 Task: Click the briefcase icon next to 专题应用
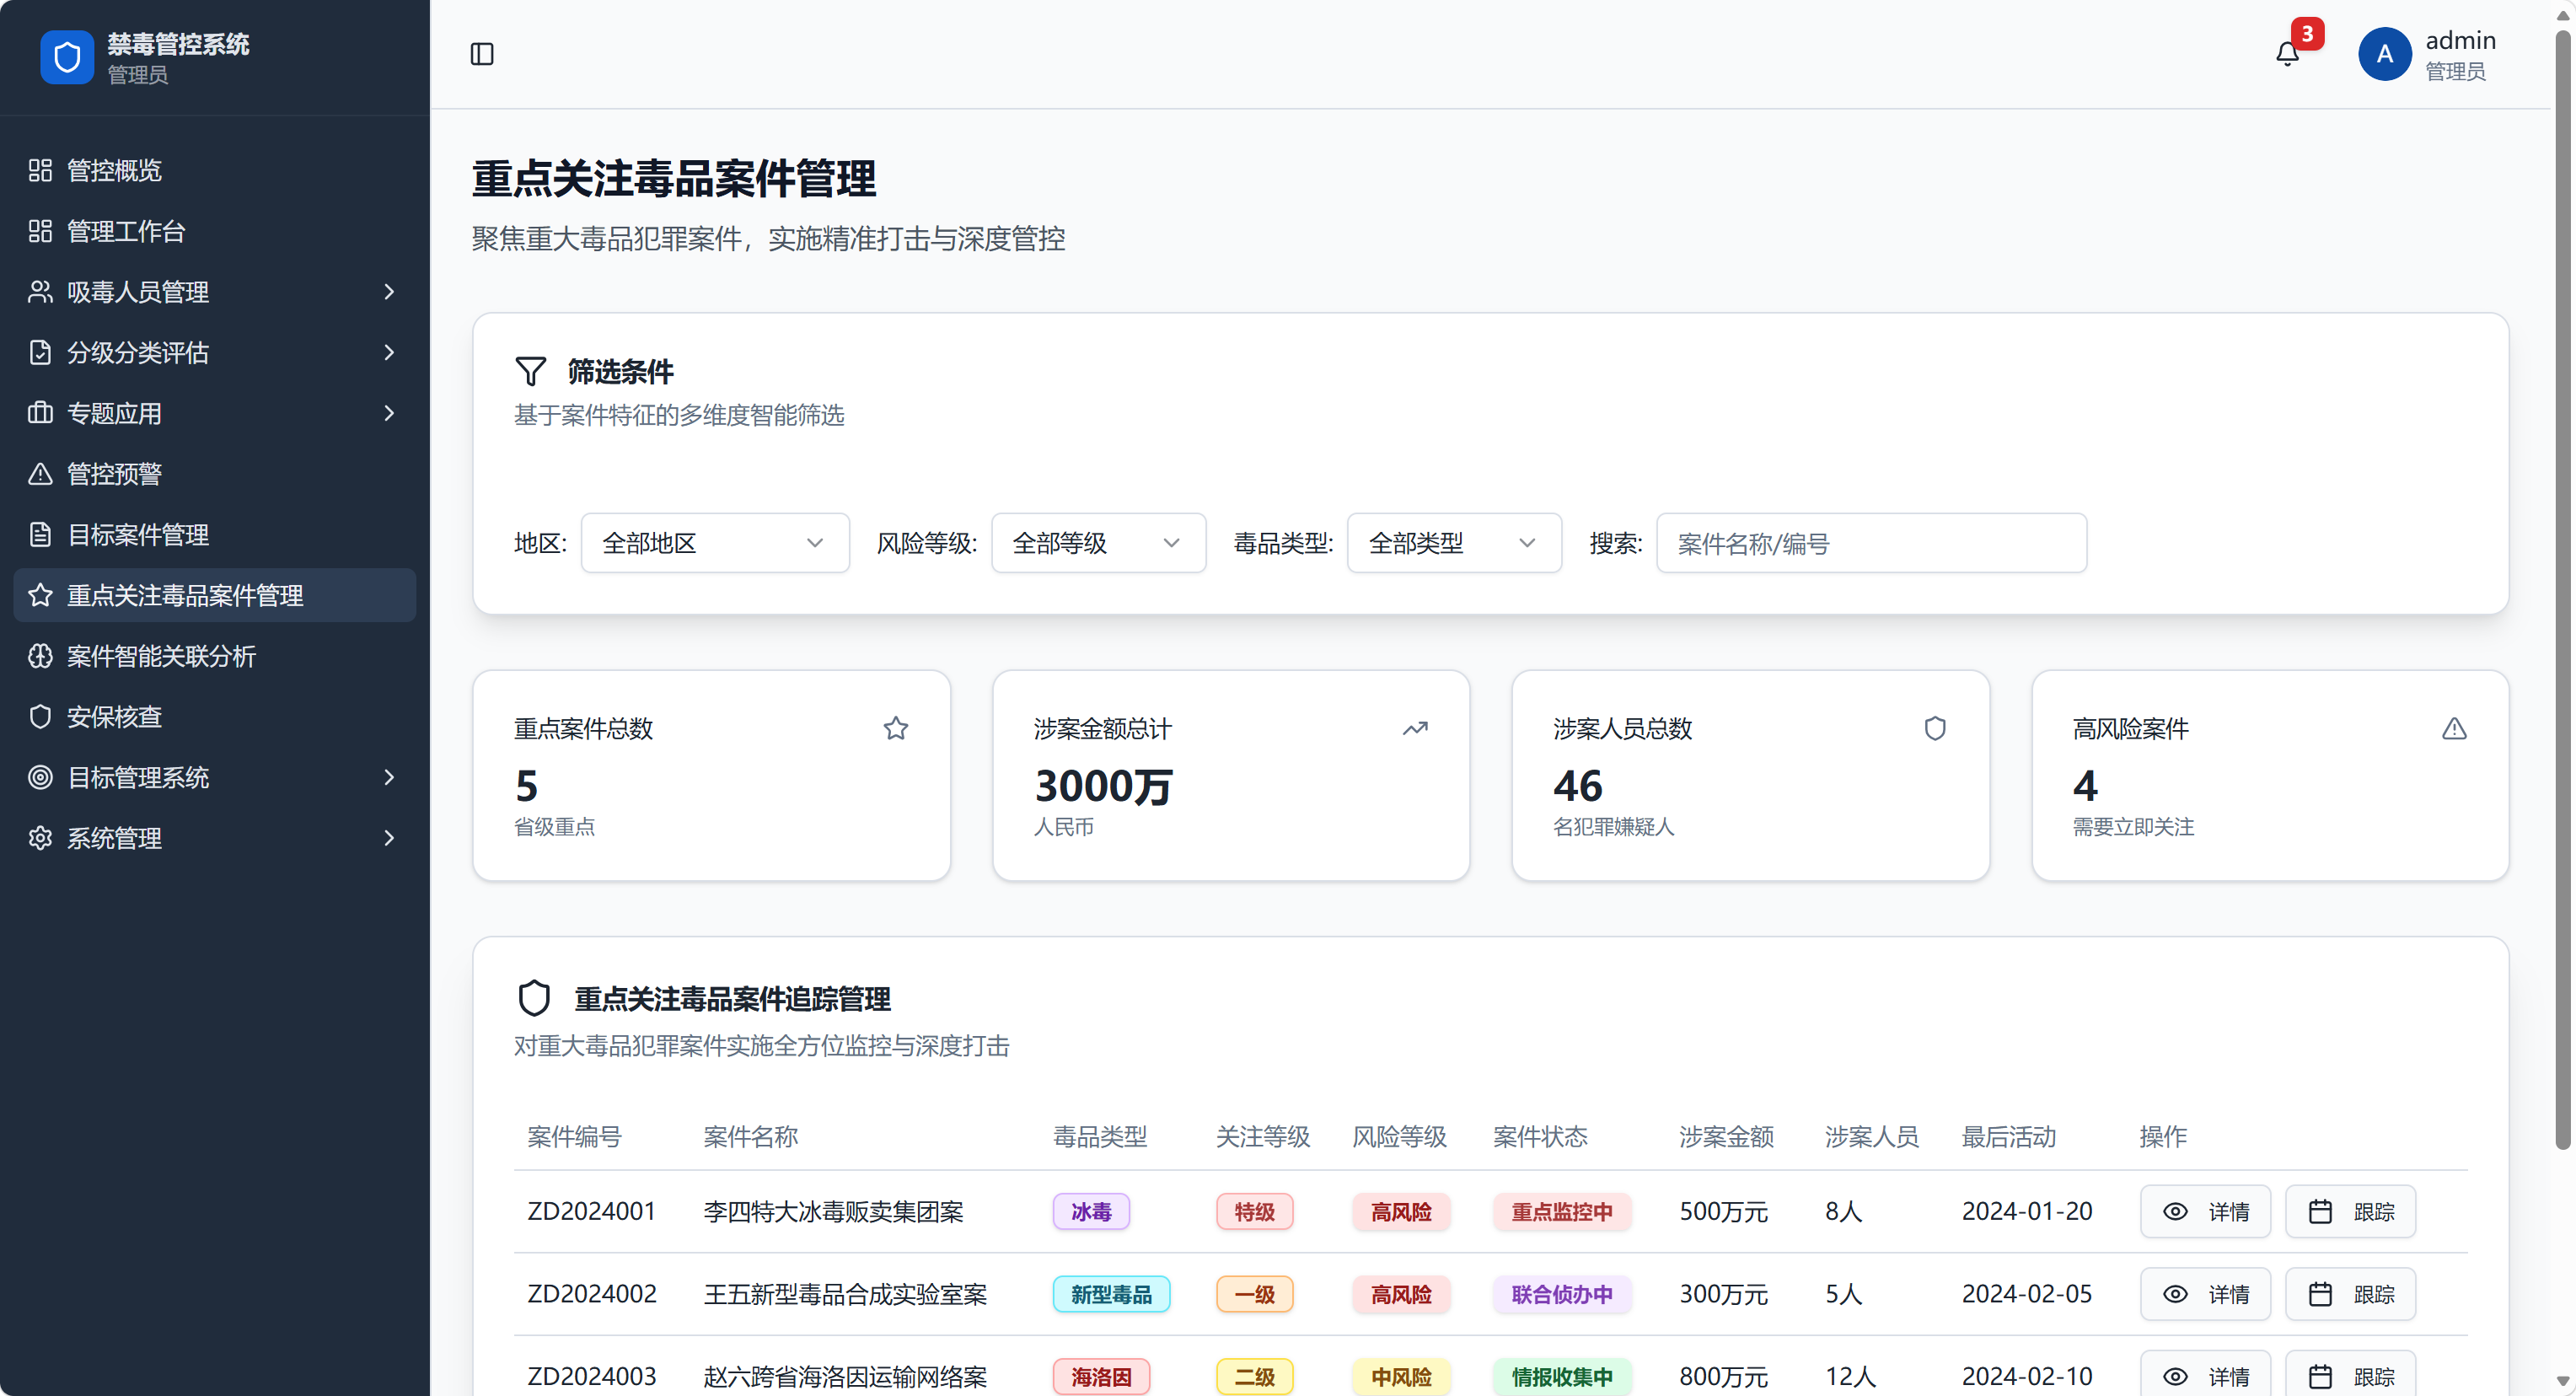(40, 413)
